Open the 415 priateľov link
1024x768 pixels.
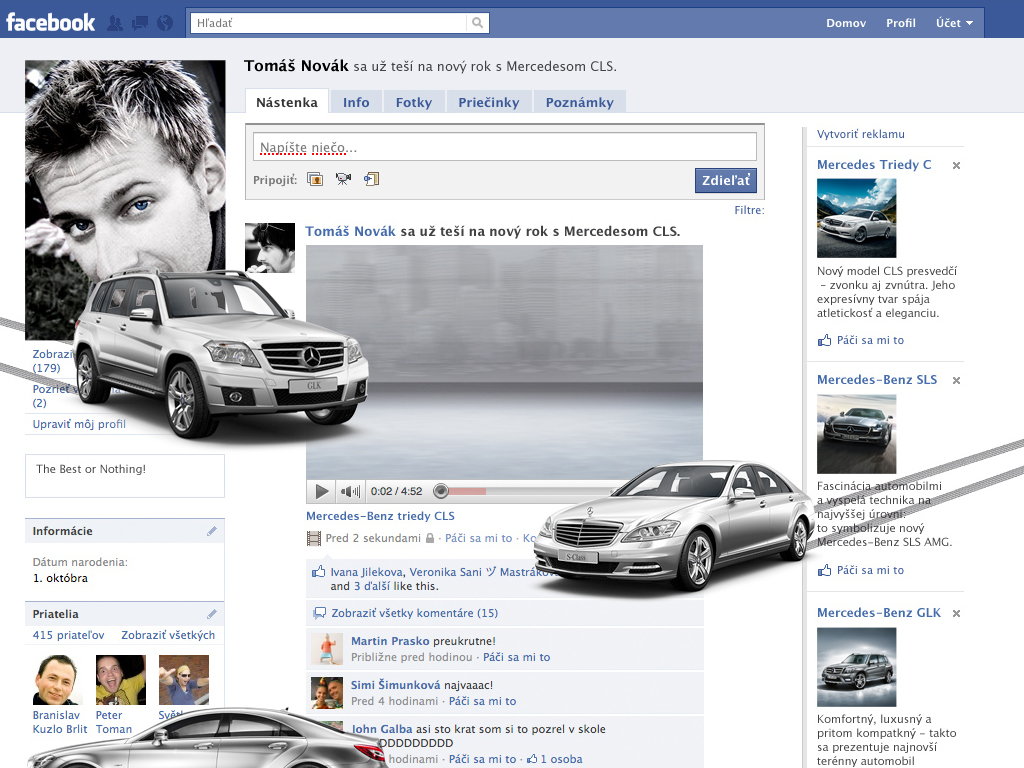[68, 635]
